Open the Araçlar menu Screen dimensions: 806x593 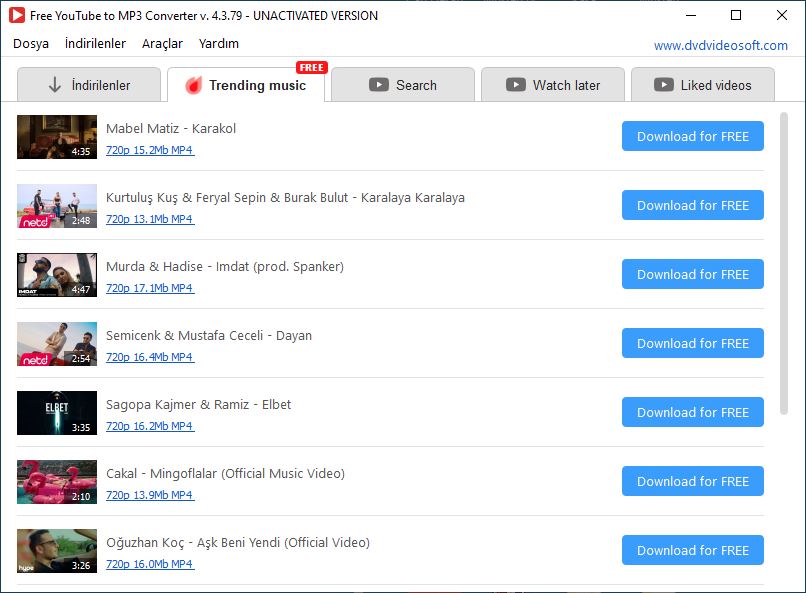tap(162, 44)
